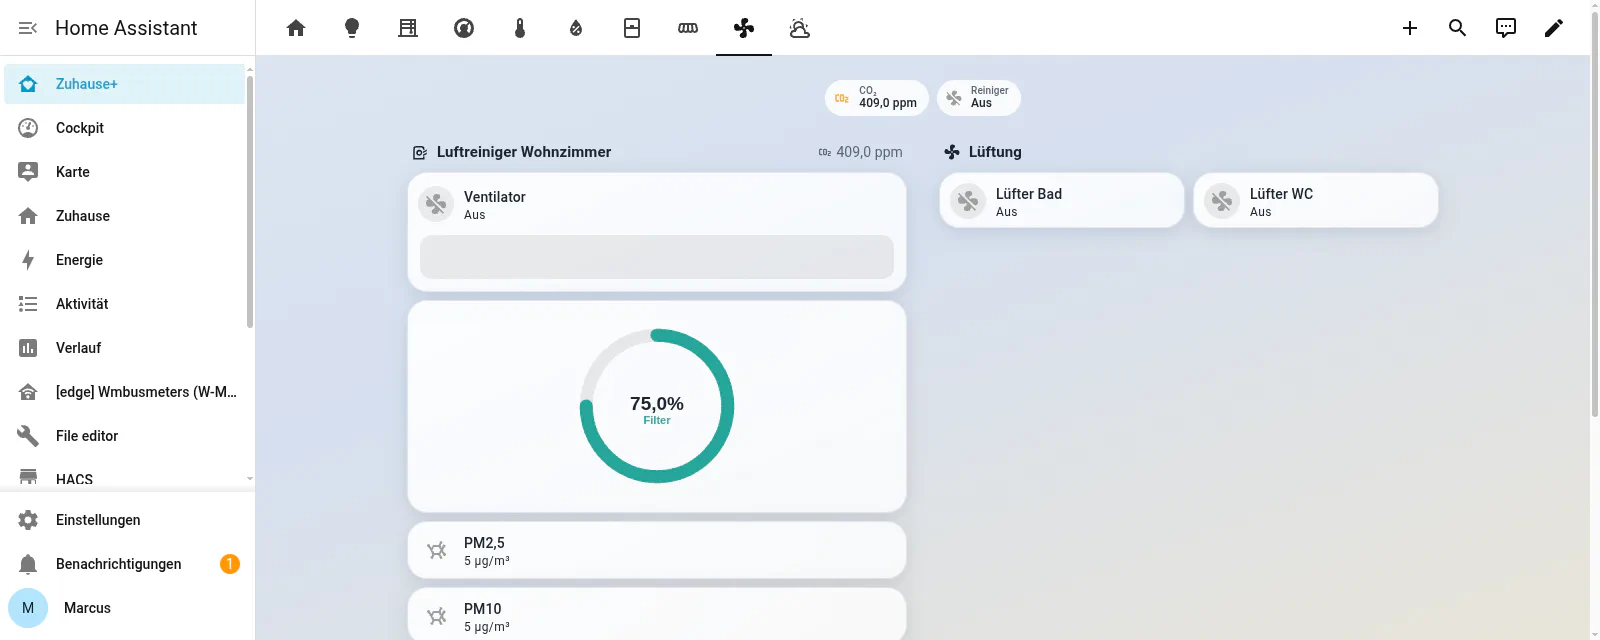Open the Energie dashboard
The height and width of the screenshot is (640, 1600).
click(124, 260)
